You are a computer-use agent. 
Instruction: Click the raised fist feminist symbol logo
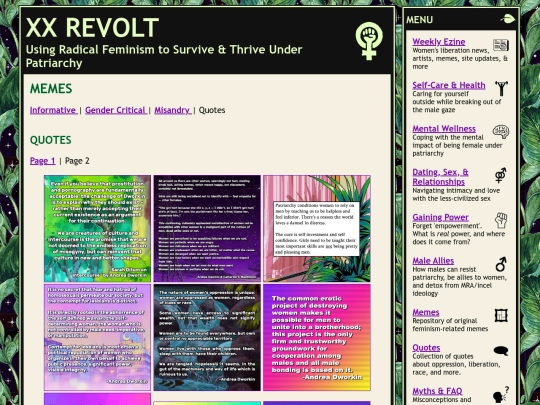coord(369,41)
